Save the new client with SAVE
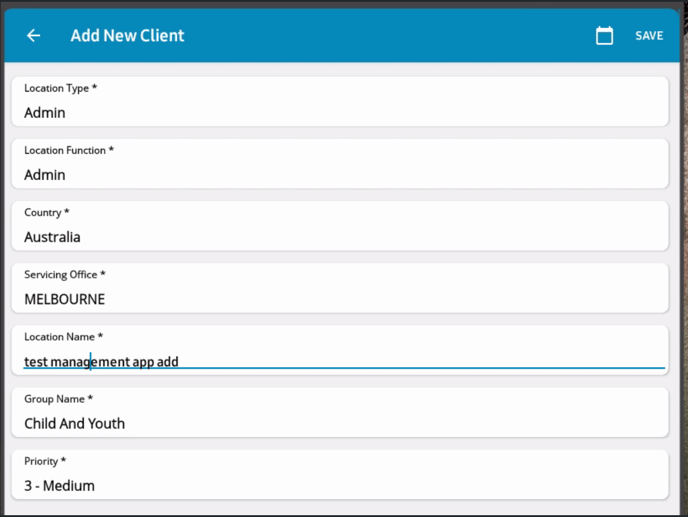688x517 pixels. [x=649, y=36]
